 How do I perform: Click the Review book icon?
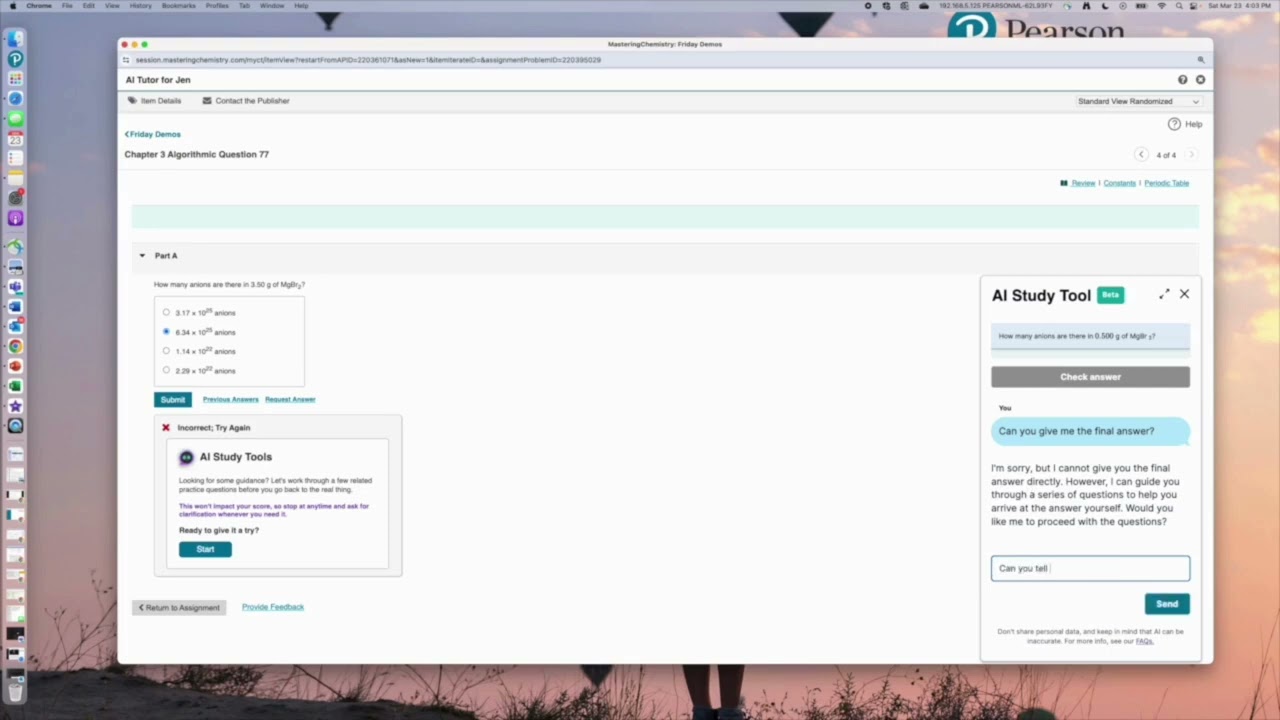pos(1064,183)
